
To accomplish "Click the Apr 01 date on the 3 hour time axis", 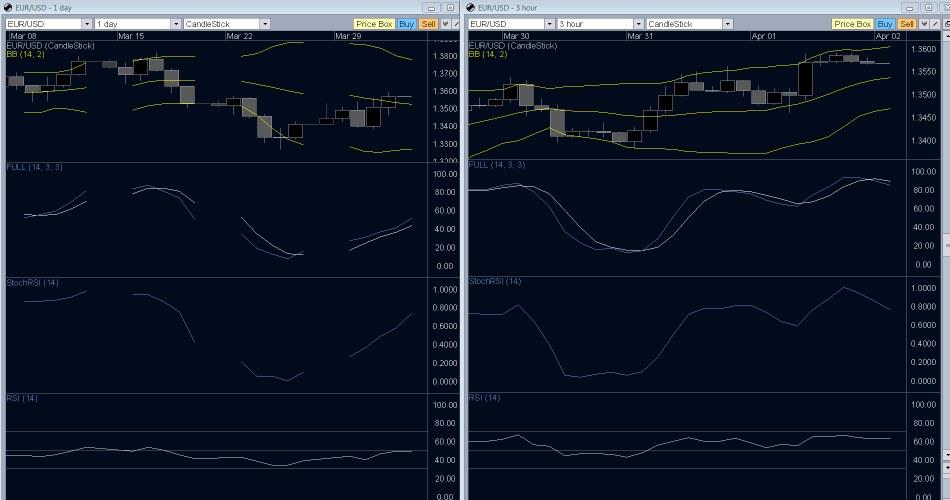I will click(x=763, y=36).
